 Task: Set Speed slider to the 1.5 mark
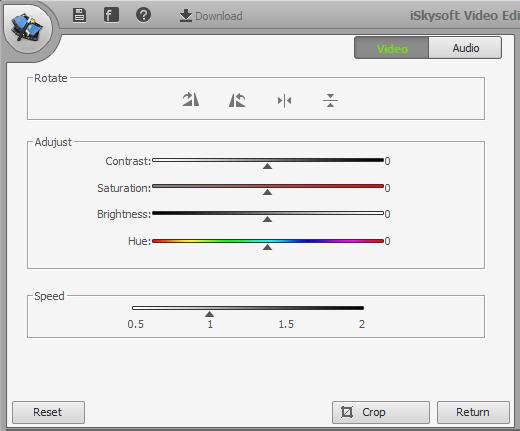(x=286, y=308)
